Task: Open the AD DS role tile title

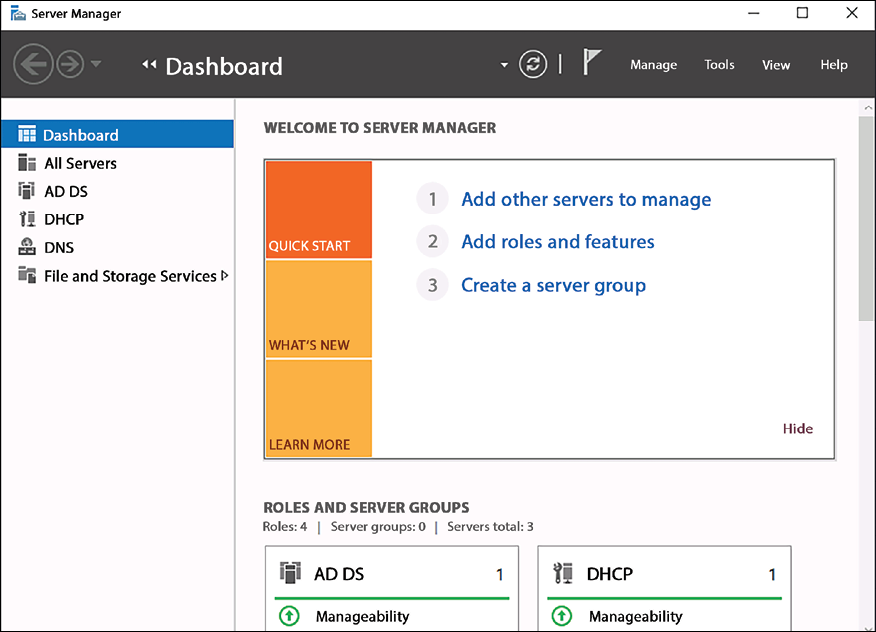Action: [x=339, y=574]
